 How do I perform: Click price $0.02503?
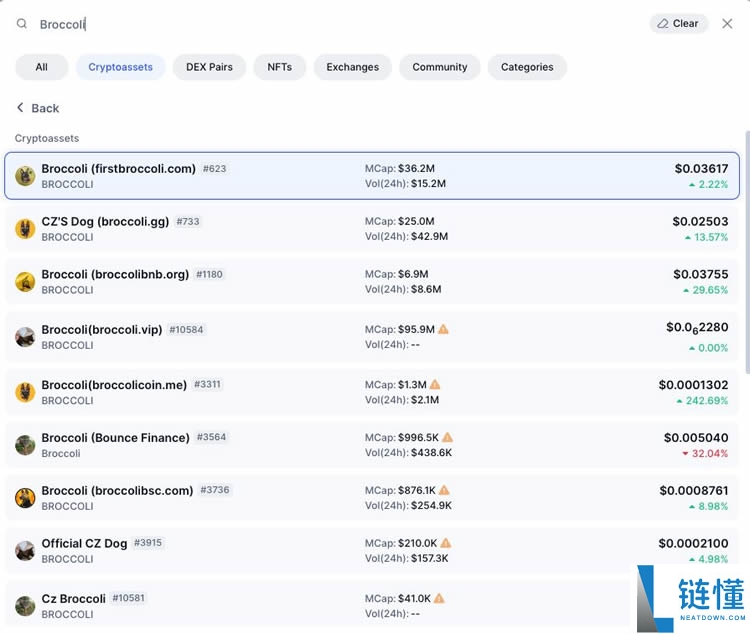pyautogui.click(x=700, y=221)
